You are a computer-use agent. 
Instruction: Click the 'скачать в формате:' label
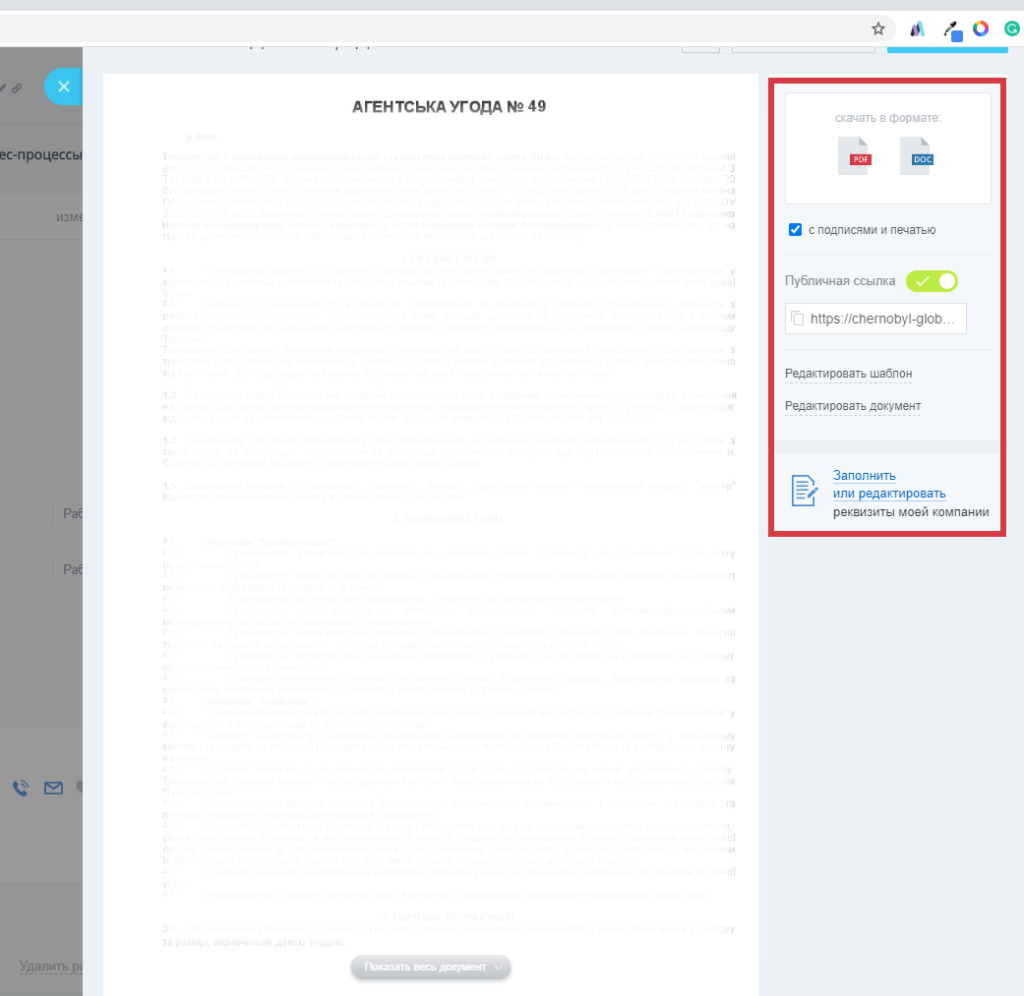(x=888, y=118)
